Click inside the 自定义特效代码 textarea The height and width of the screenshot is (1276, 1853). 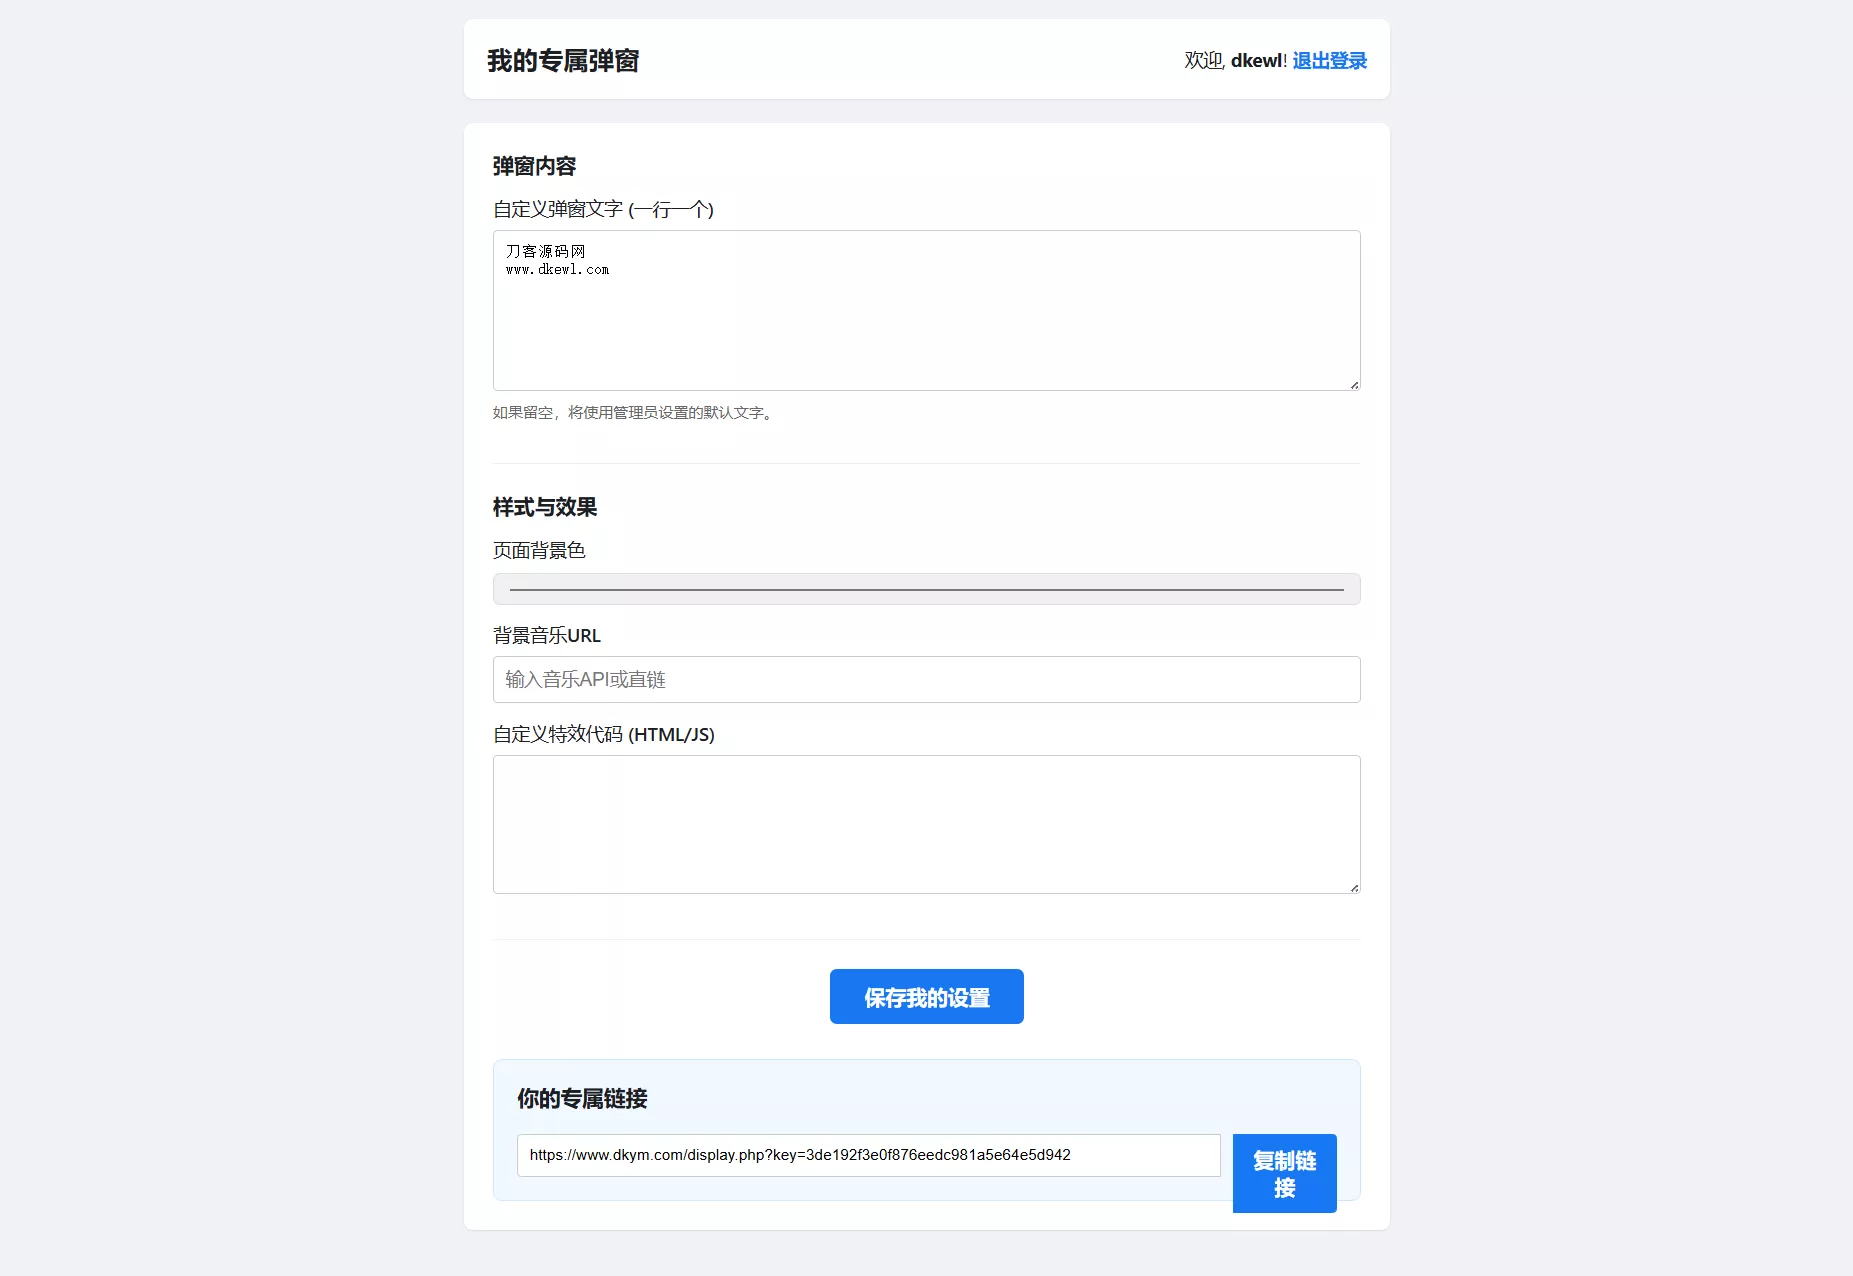coord(926,824)
